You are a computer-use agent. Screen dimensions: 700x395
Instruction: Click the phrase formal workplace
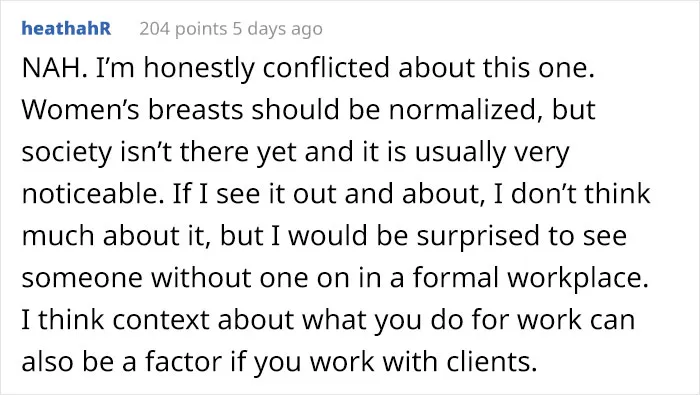coord(530,278)
